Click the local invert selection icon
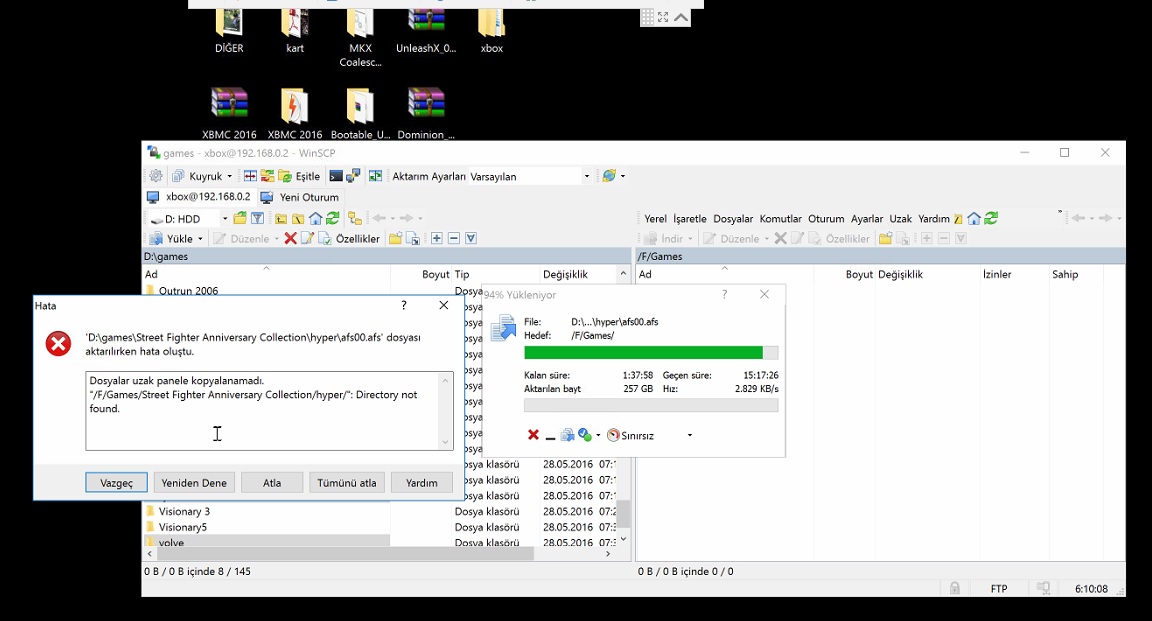This screenshot has width=1152, height=621. click(x=471, y=238)
